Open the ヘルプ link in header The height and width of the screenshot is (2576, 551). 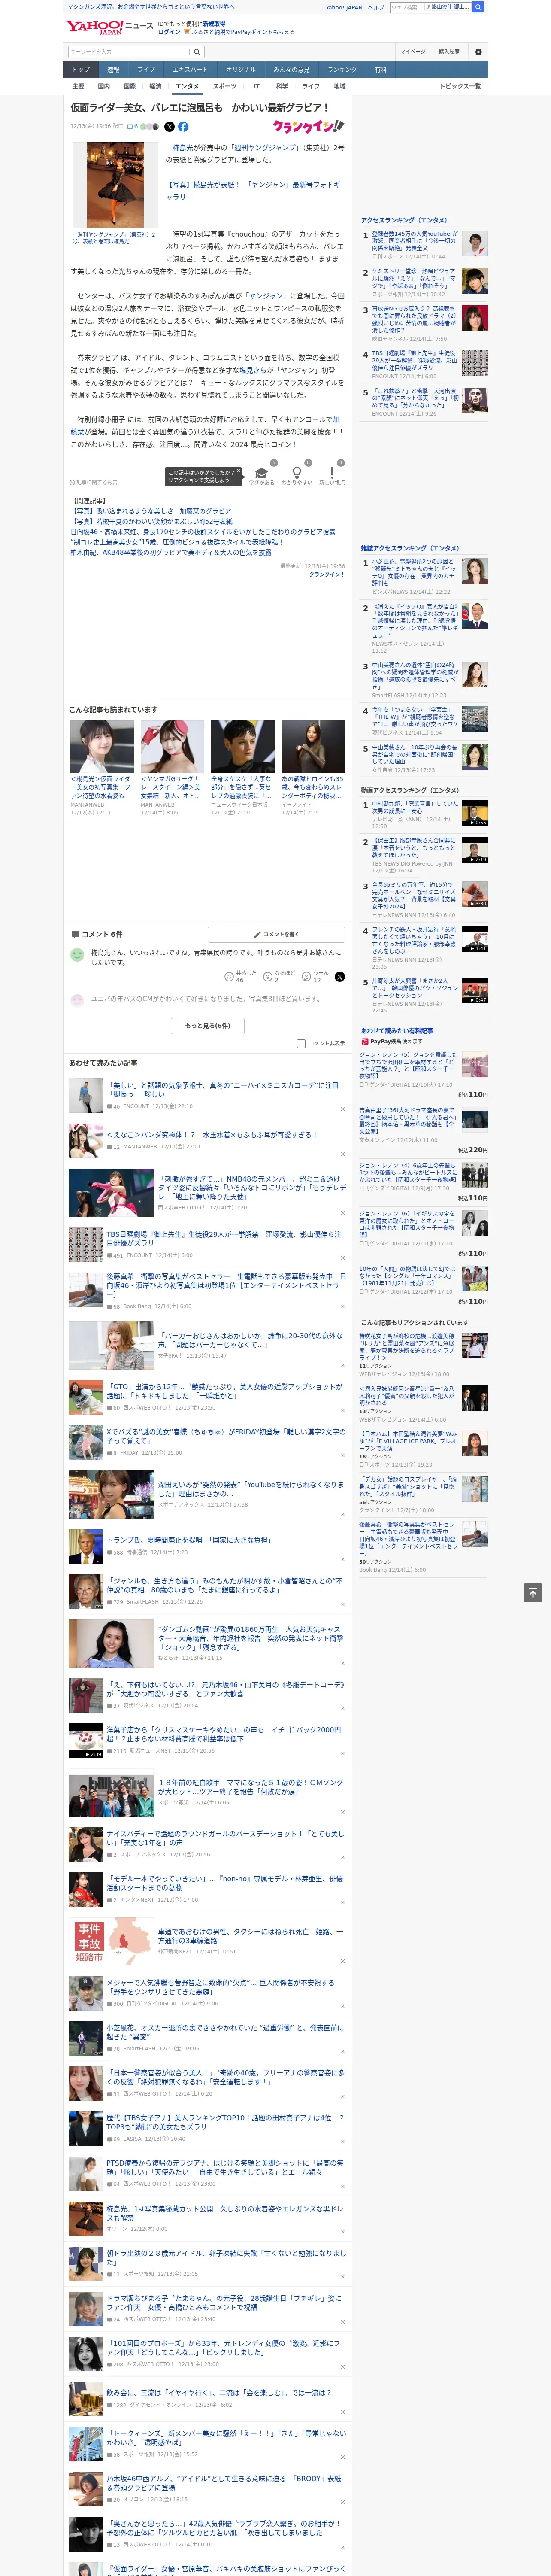(x=376, y=7)
